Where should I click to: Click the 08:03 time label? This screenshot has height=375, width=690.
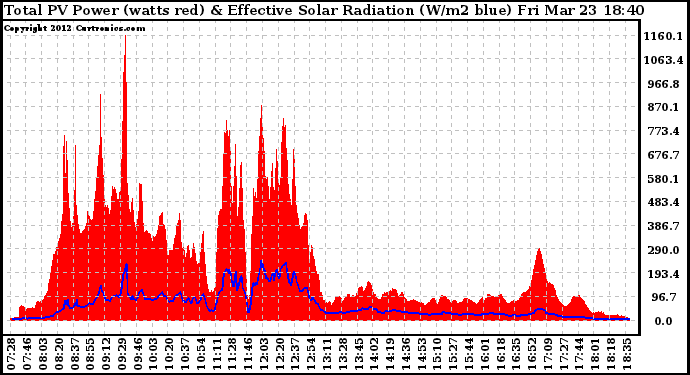(42, 354)
